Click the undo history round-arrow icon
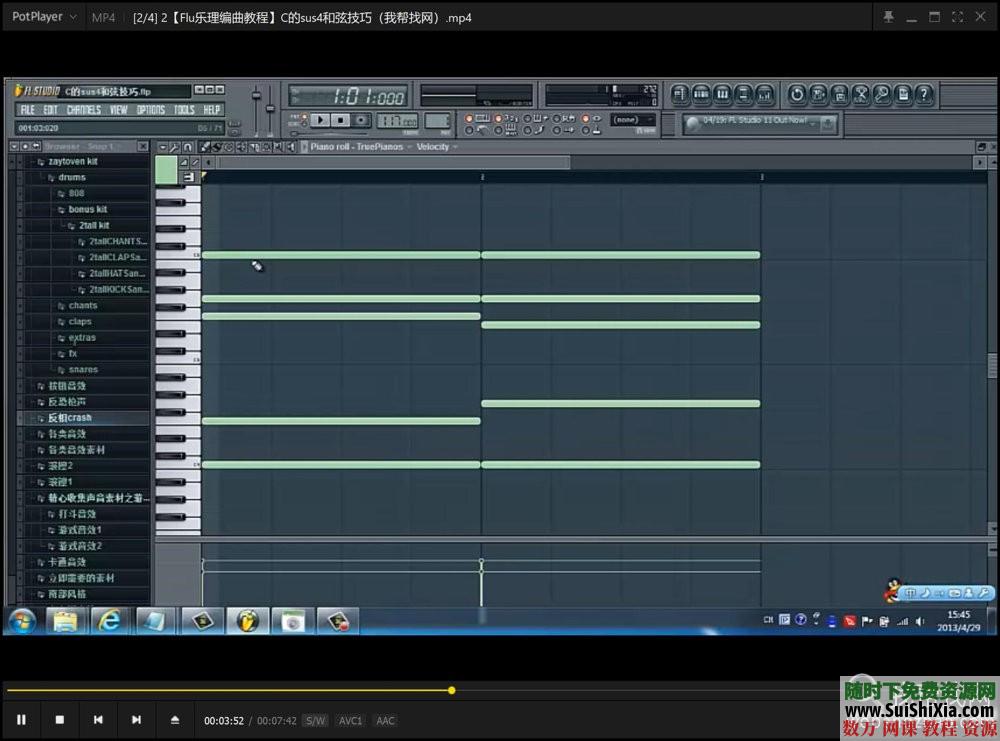This screenshot has height=741, width=1000. pos(797,95)
